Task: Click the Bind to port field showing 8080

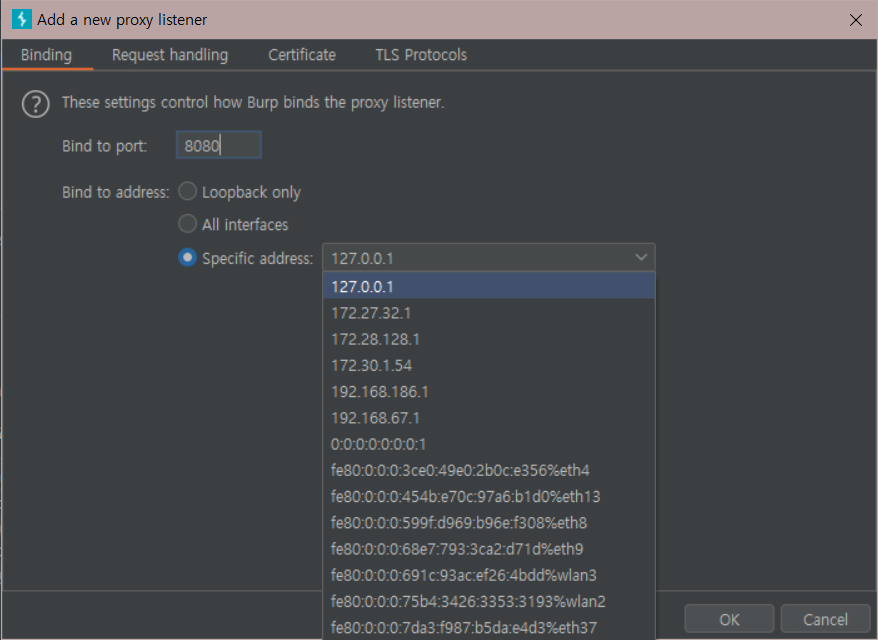Action: click(x=218, y=146)
